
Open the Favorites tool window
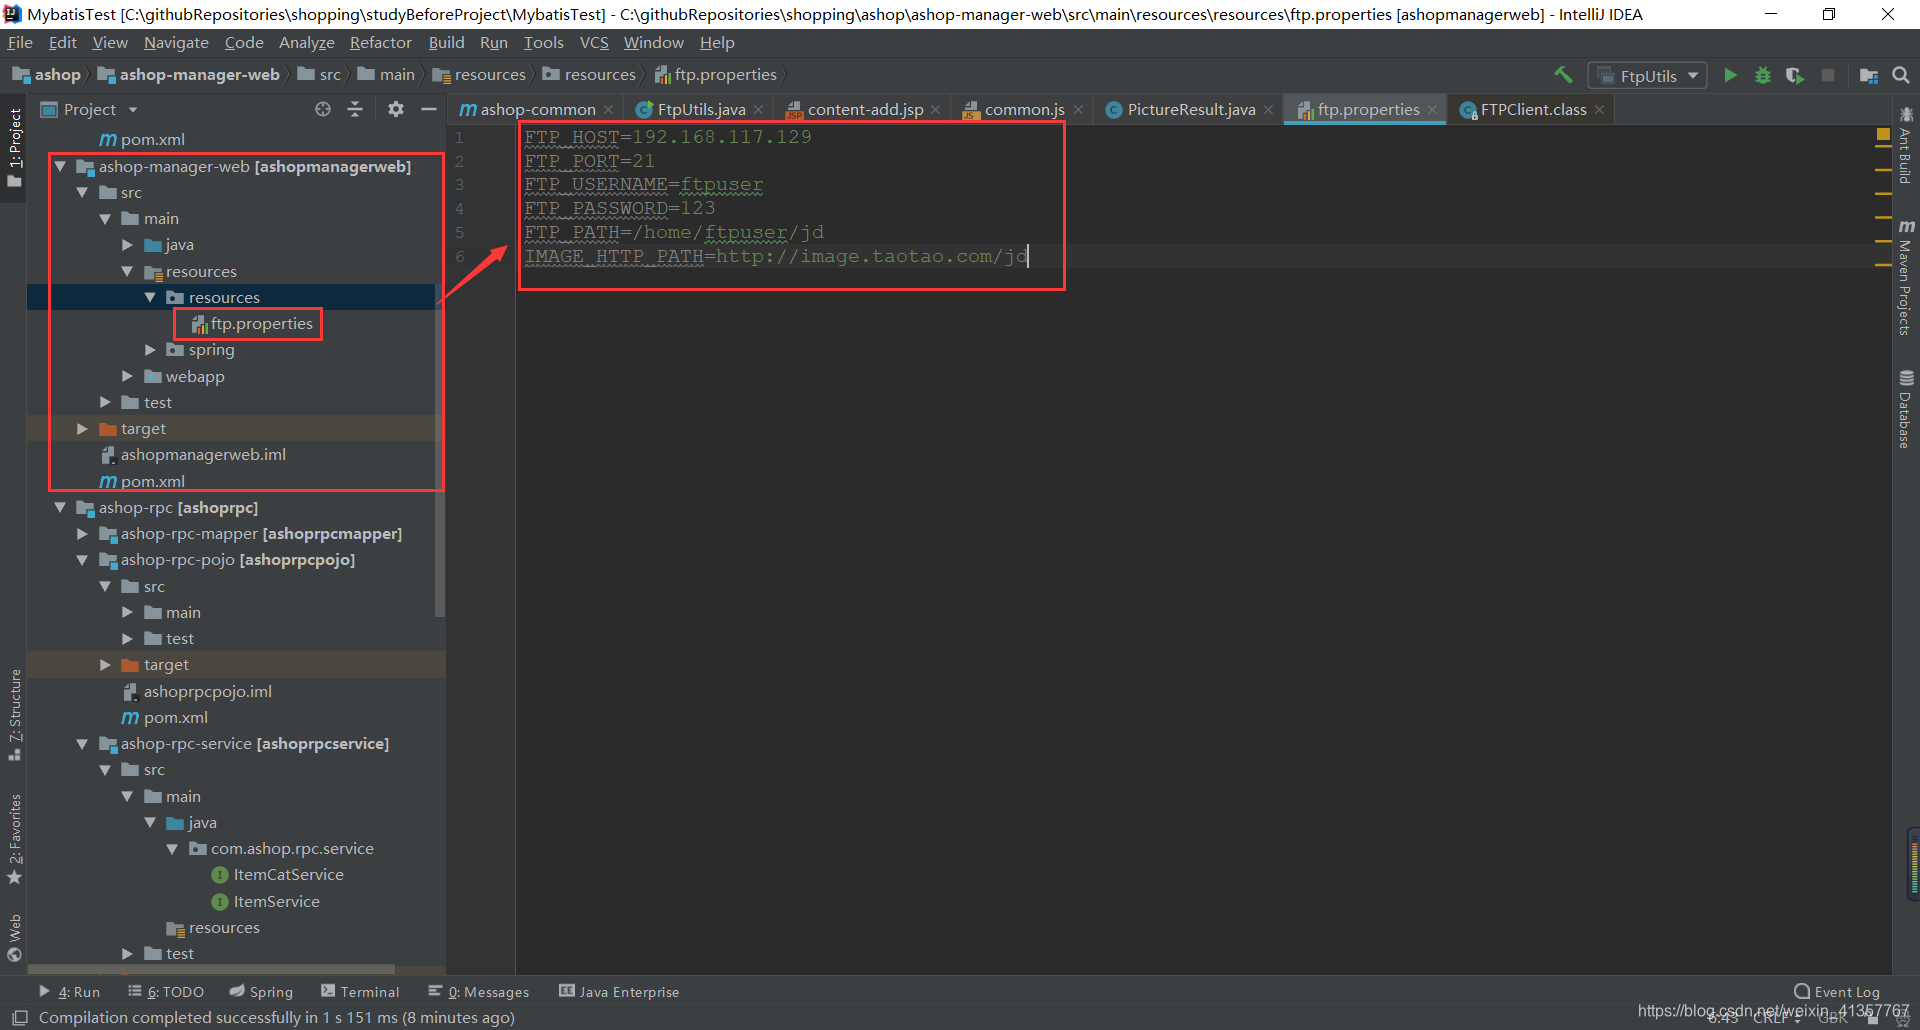point(14,838)
